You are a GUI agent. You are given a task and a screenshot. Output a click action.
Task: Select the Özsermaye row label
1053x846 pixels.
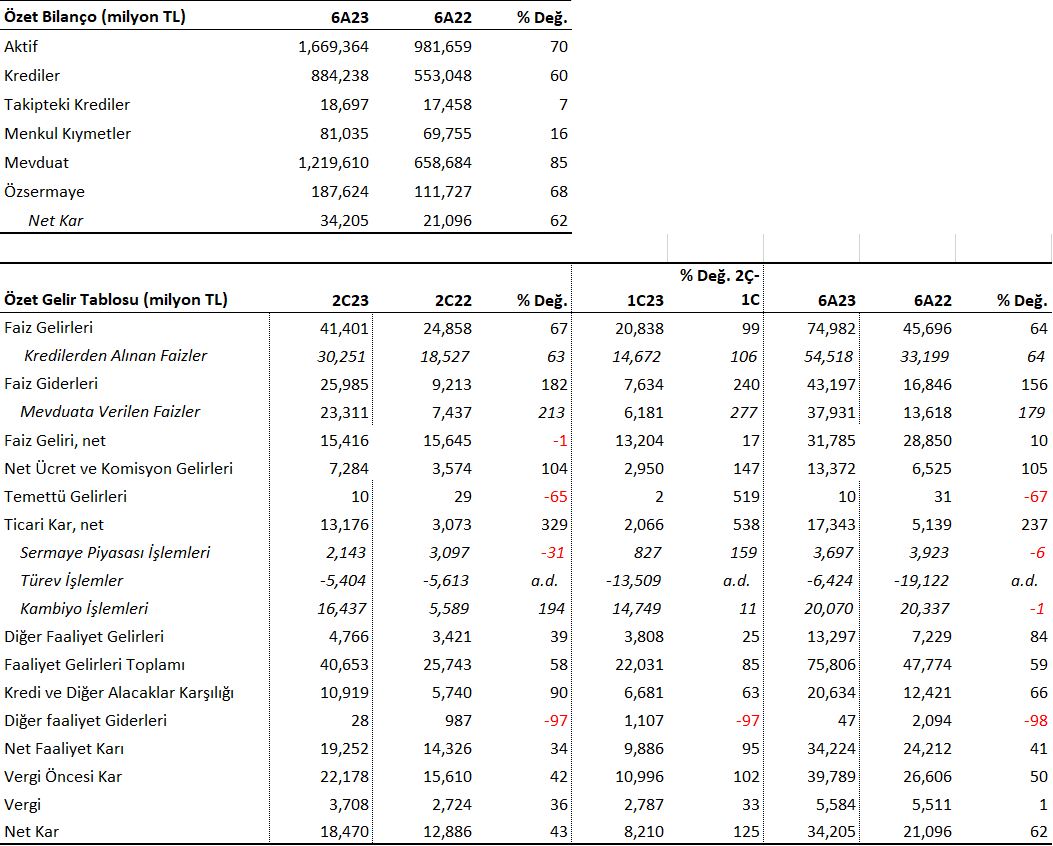coord(44,191)
